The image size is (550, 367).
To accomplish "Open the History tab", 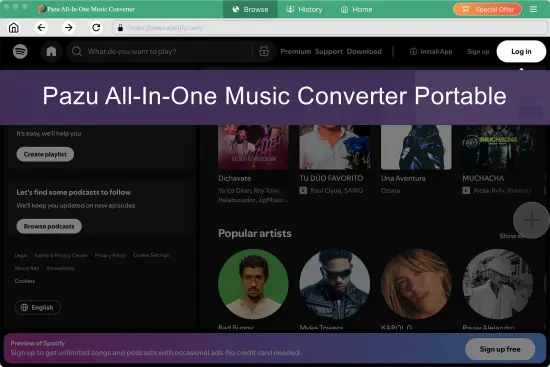I will click(304, 9).
